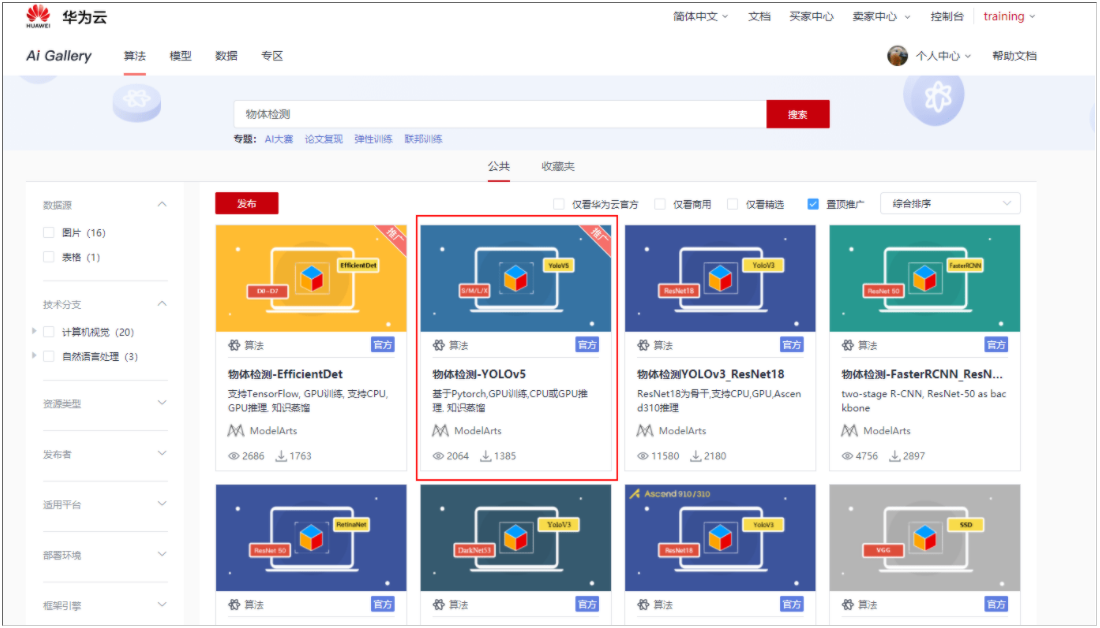This screenshot has width=1100, height=628.
Task: Click algorithm type icon on YOLOv3_ResNet18 card
Action: pyautogui.click(x=644, y=345)
